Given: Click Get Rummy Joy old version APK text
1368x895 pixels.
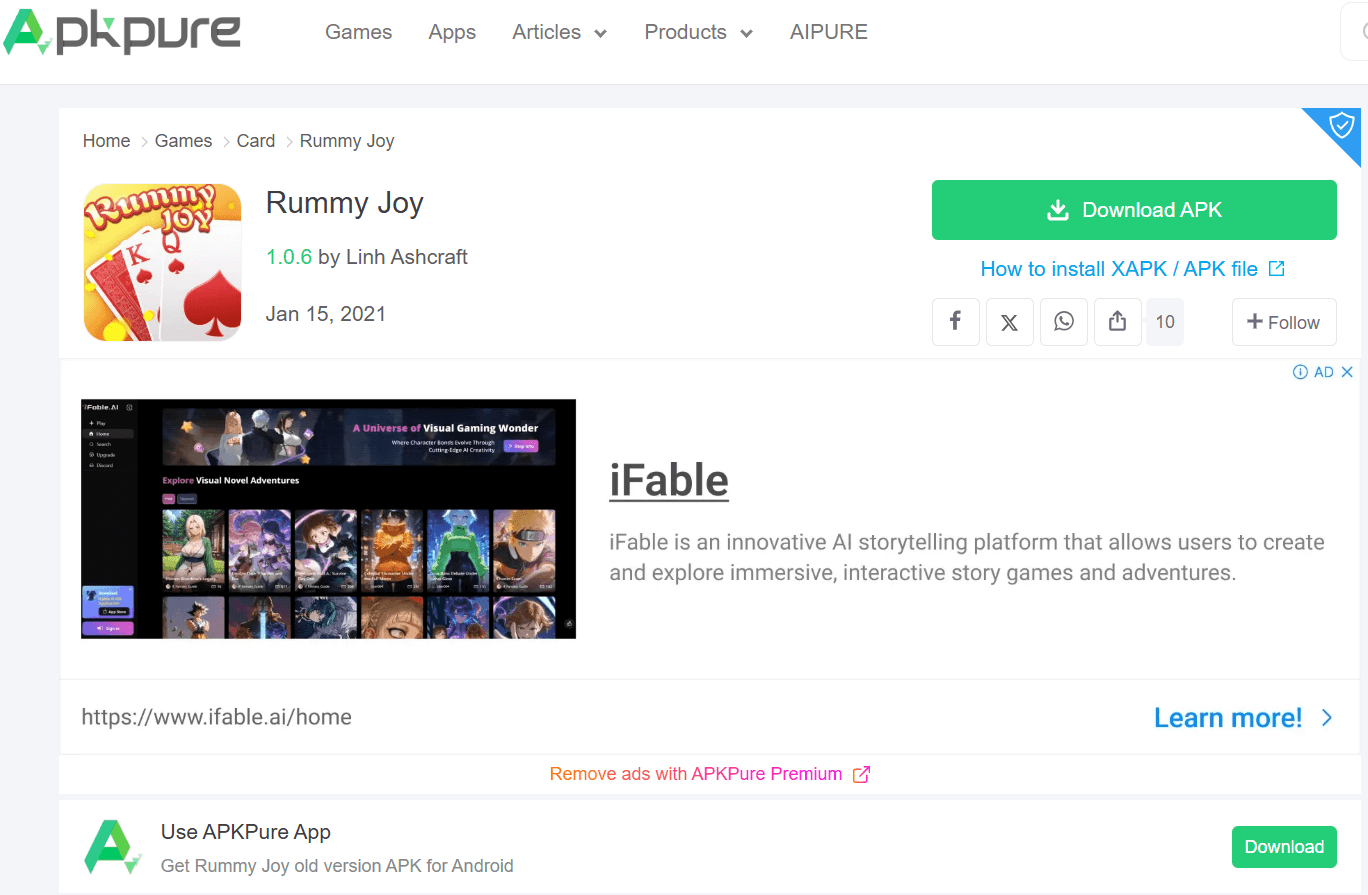Looking at the screenshot, I should coord(337,866).
